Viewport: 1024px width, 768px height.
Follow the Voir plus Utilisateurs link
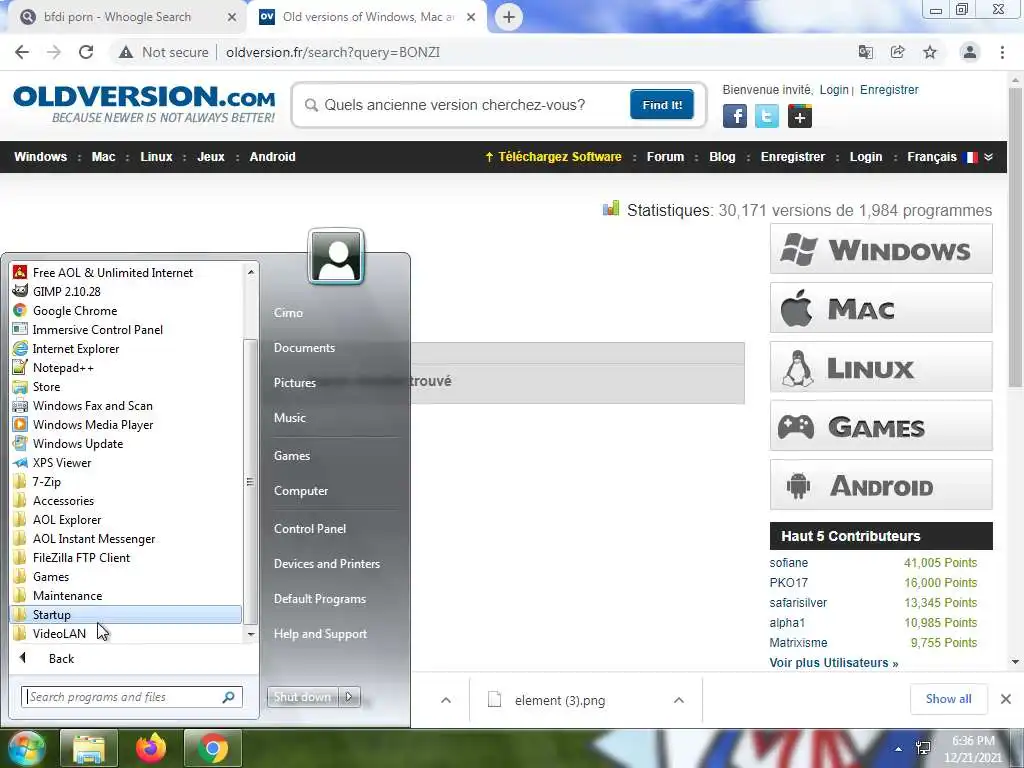click(x=833, y=663)
